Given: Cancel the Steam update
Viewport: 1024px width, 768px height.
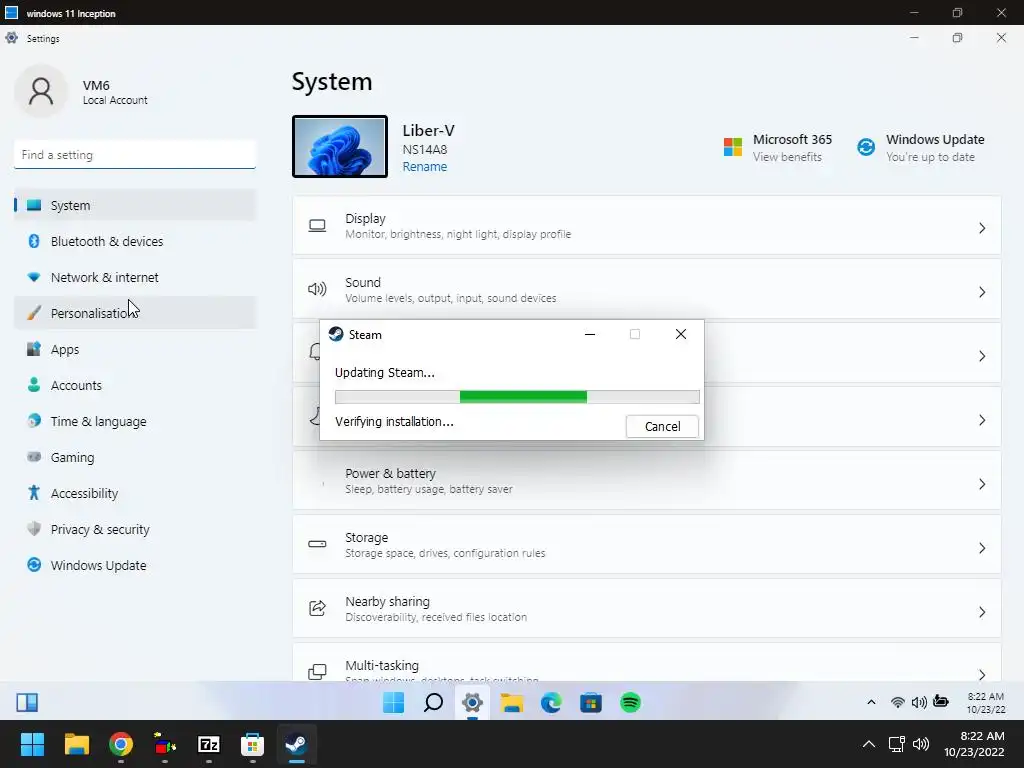Looking at the screenshot, I should [662, 426].
